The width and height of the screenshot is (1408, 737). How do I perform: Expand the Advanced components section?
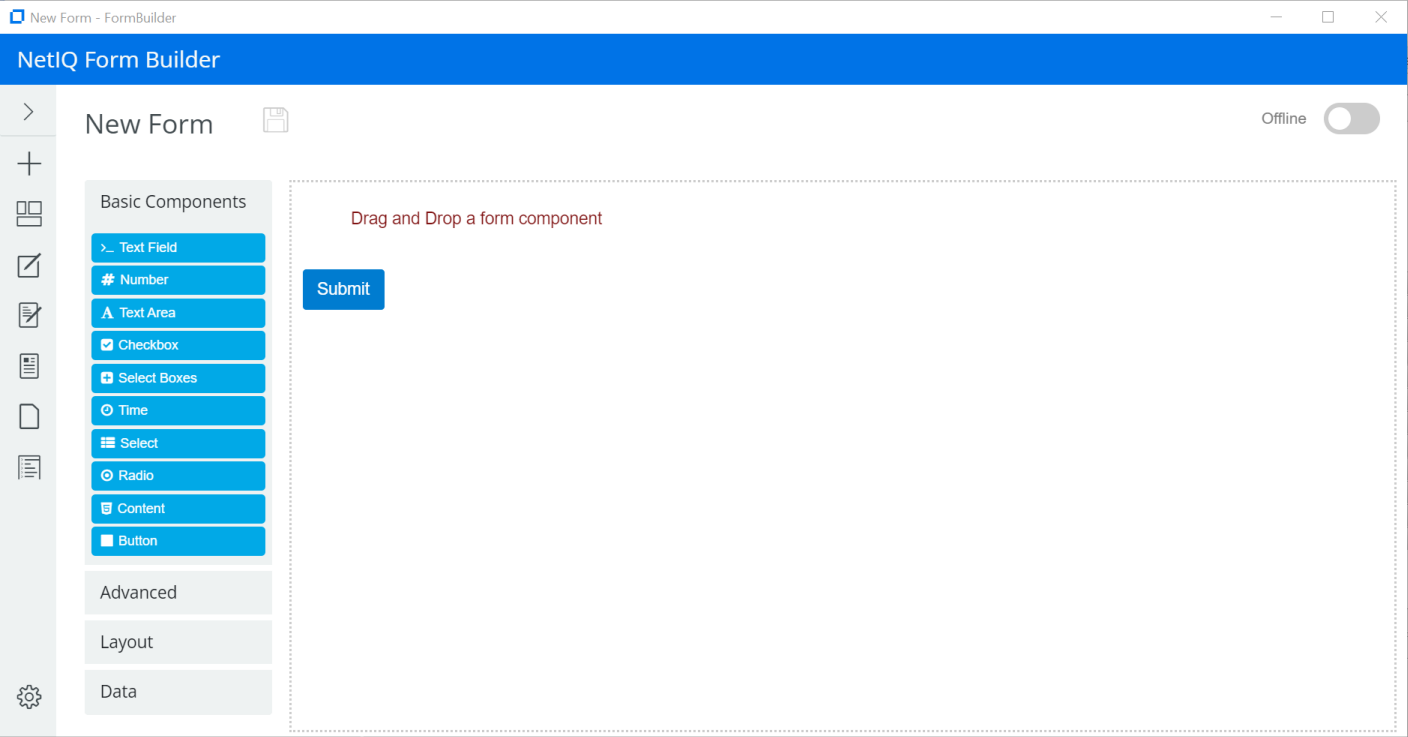178,593
